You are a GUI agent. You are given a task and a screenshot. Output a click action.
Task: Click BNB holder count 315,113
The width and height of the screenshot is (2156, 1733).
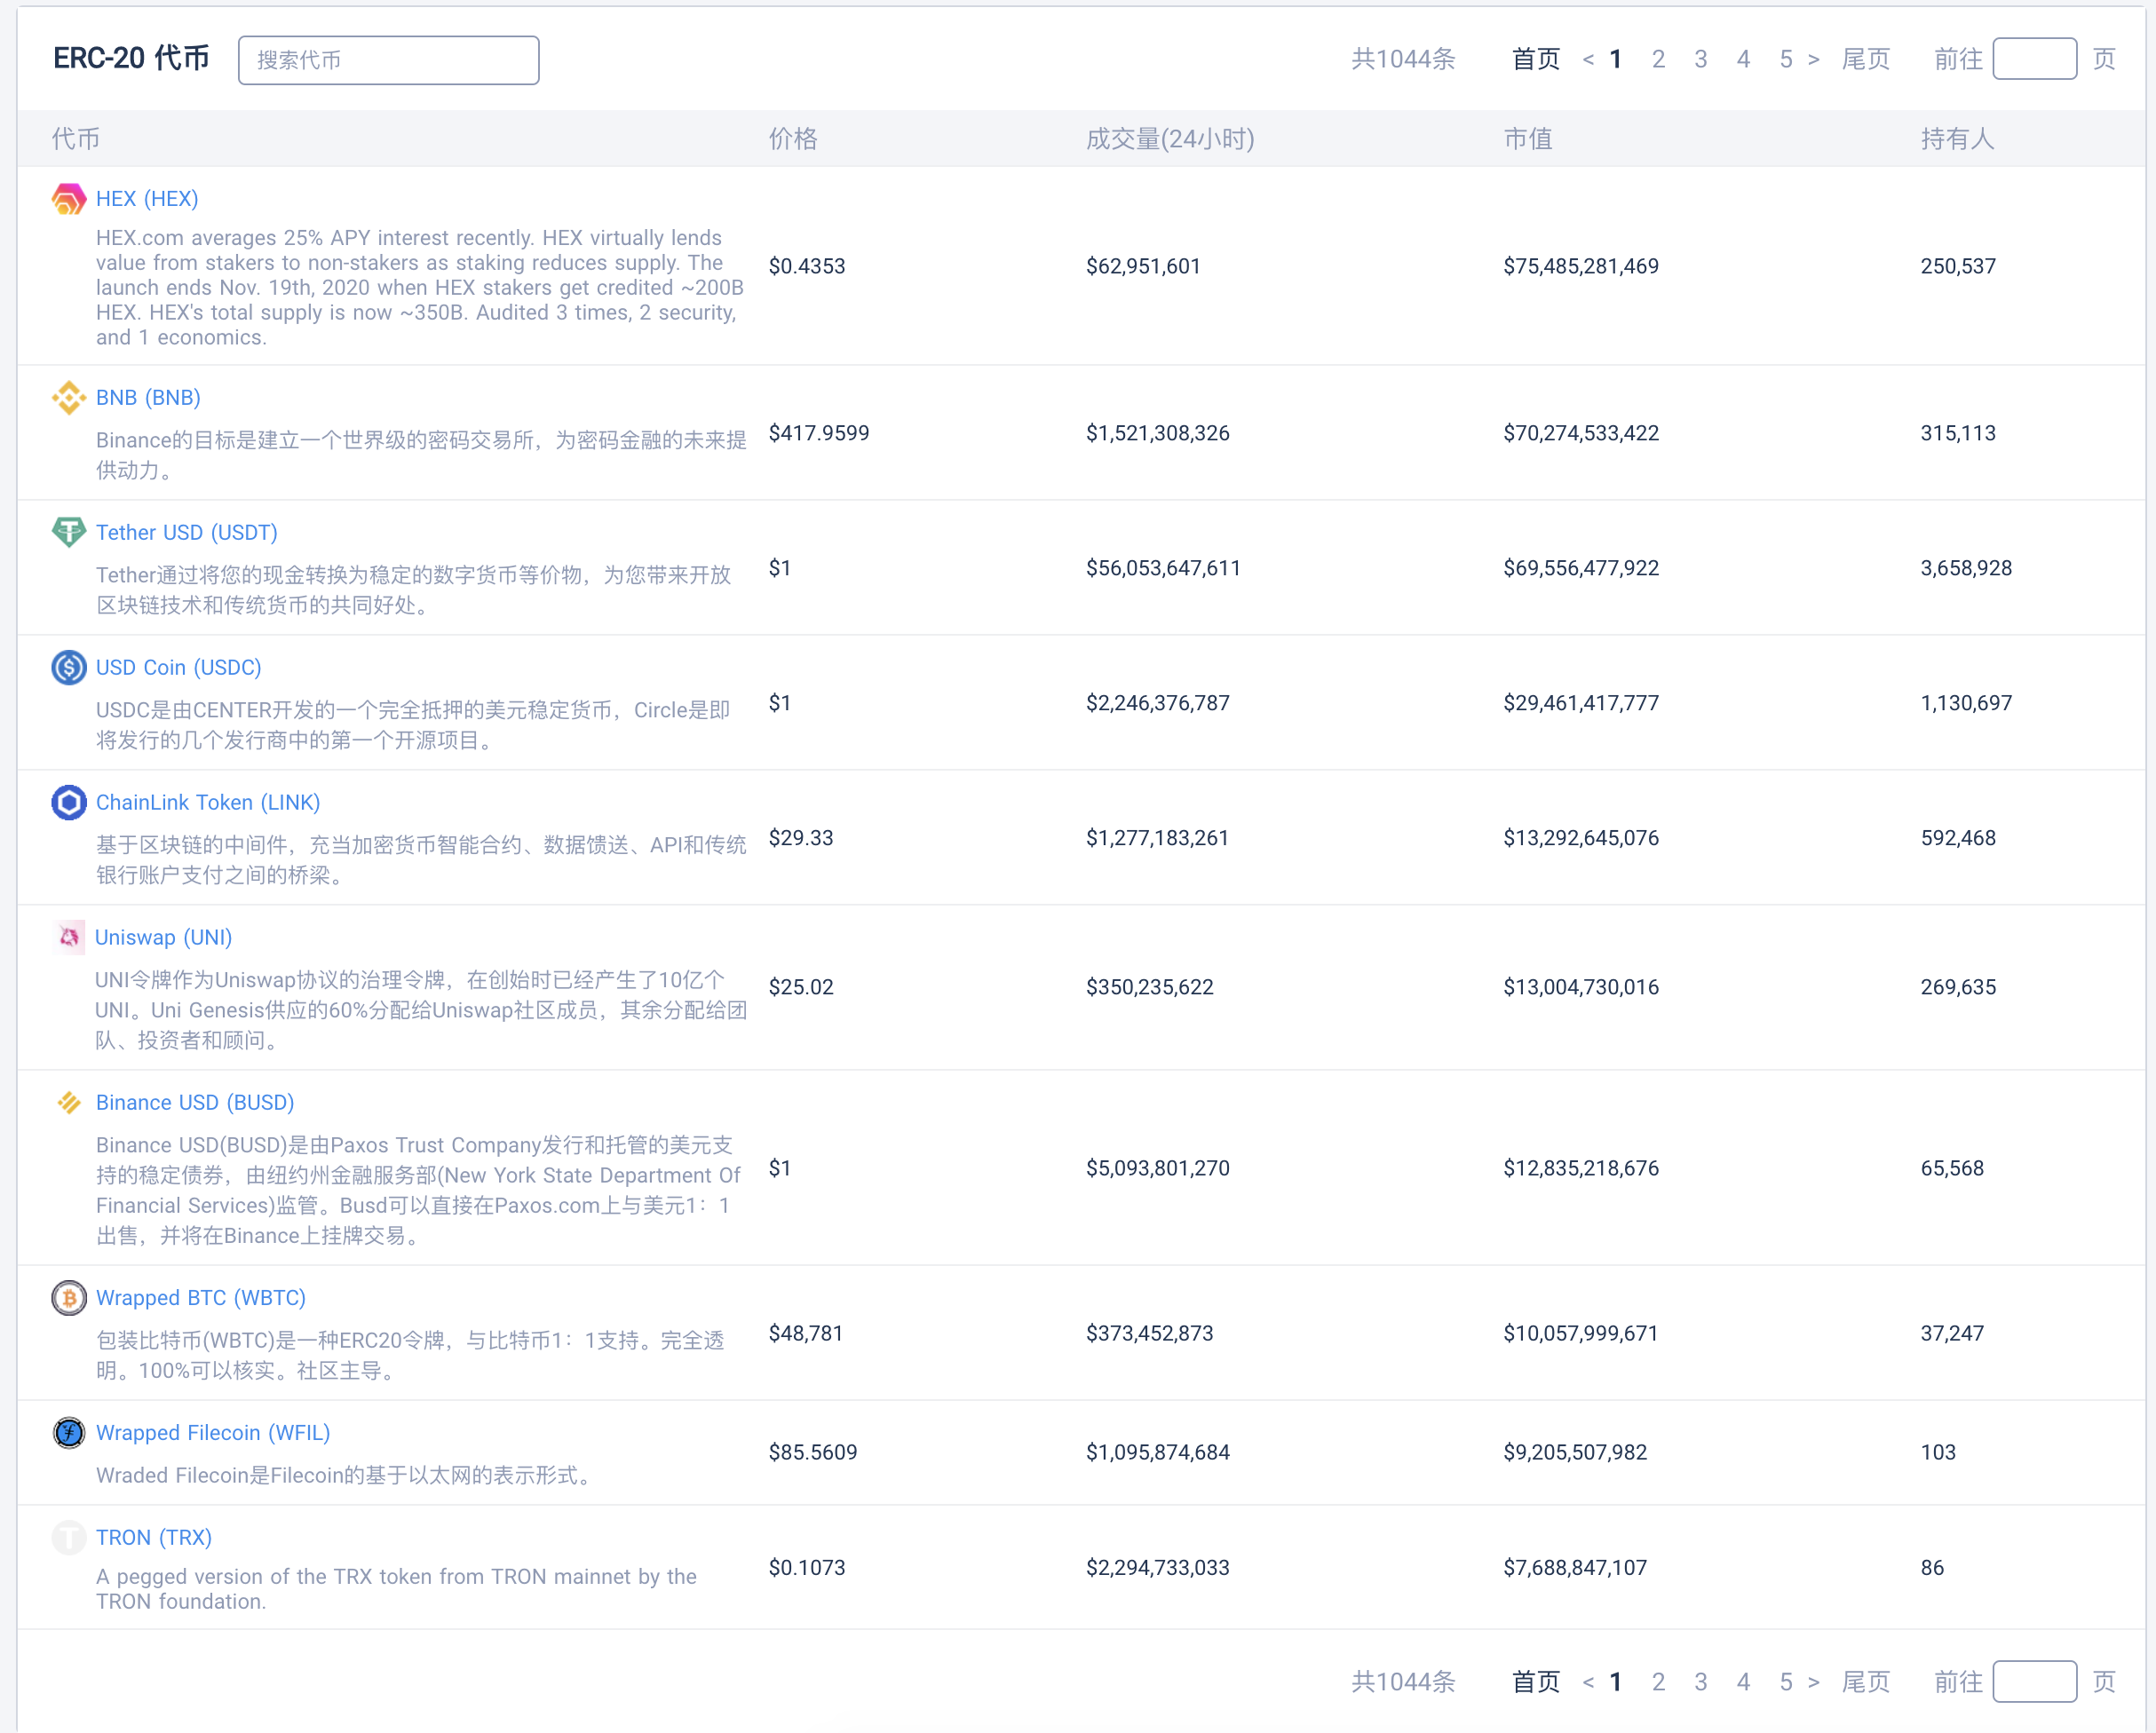tap(1958, 433)
